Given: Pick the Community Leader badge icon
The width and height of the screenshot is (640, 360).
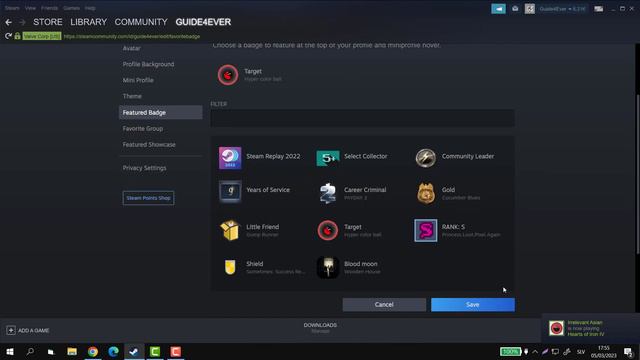Looking at the screenshot, I should coord(426,158).
